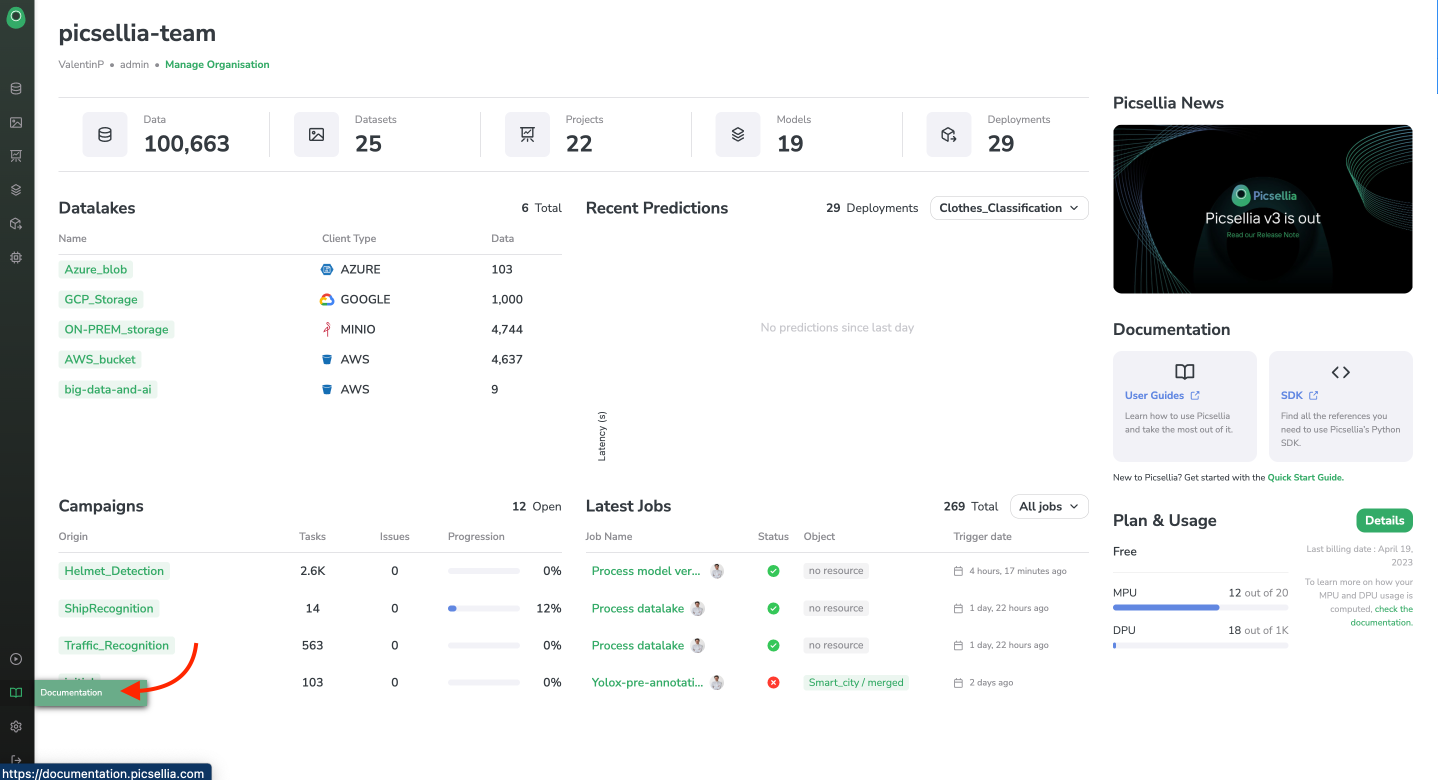
Task: Click the '4 hours, 17 minutes ago' trigger date
Action: click(1018, 571)
